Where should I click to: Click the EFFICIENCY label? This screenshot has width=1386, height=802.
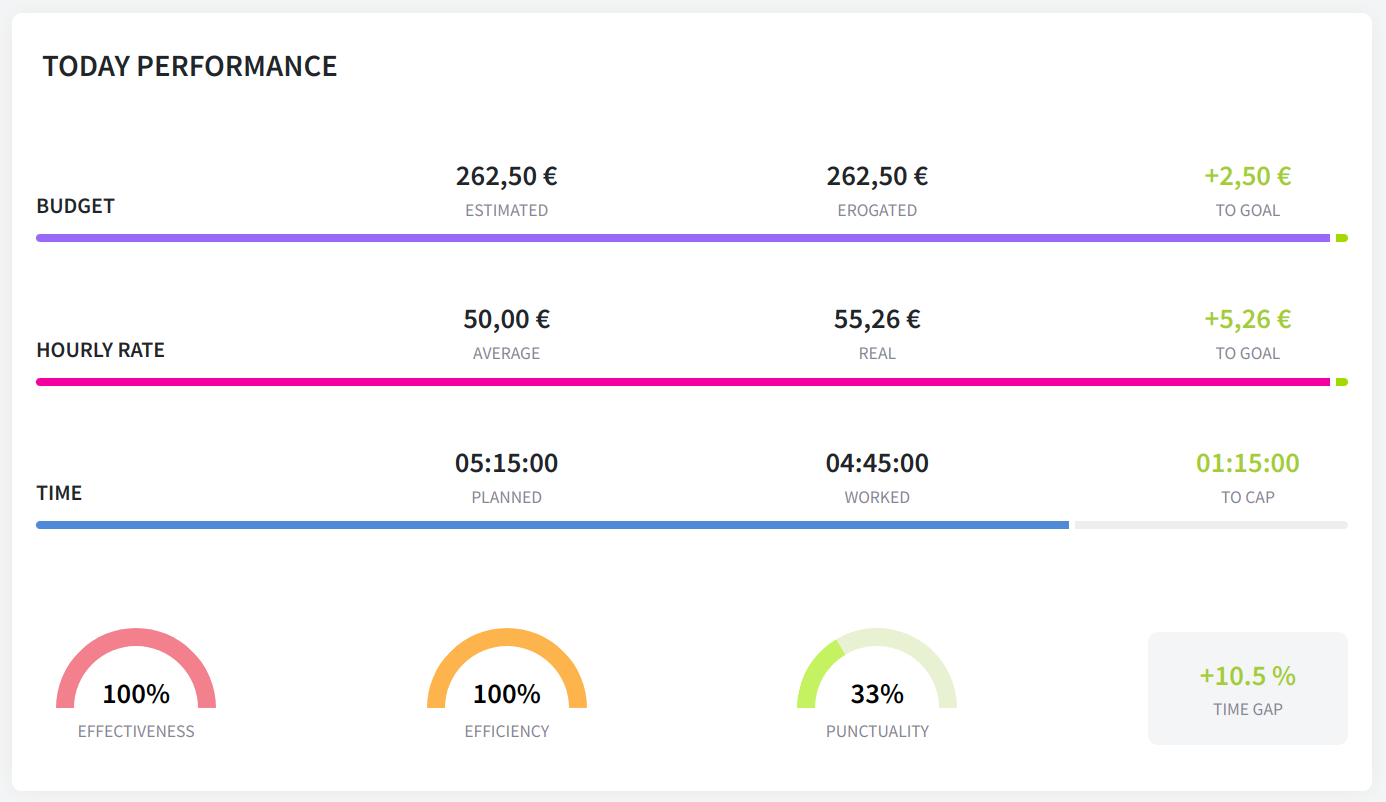tap(507, 731)
